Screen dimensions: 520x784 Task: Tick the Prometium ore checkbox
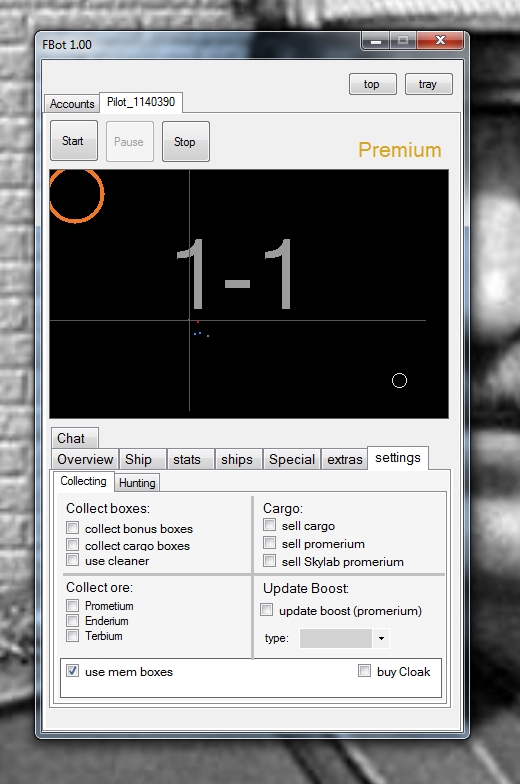(72, 606)
